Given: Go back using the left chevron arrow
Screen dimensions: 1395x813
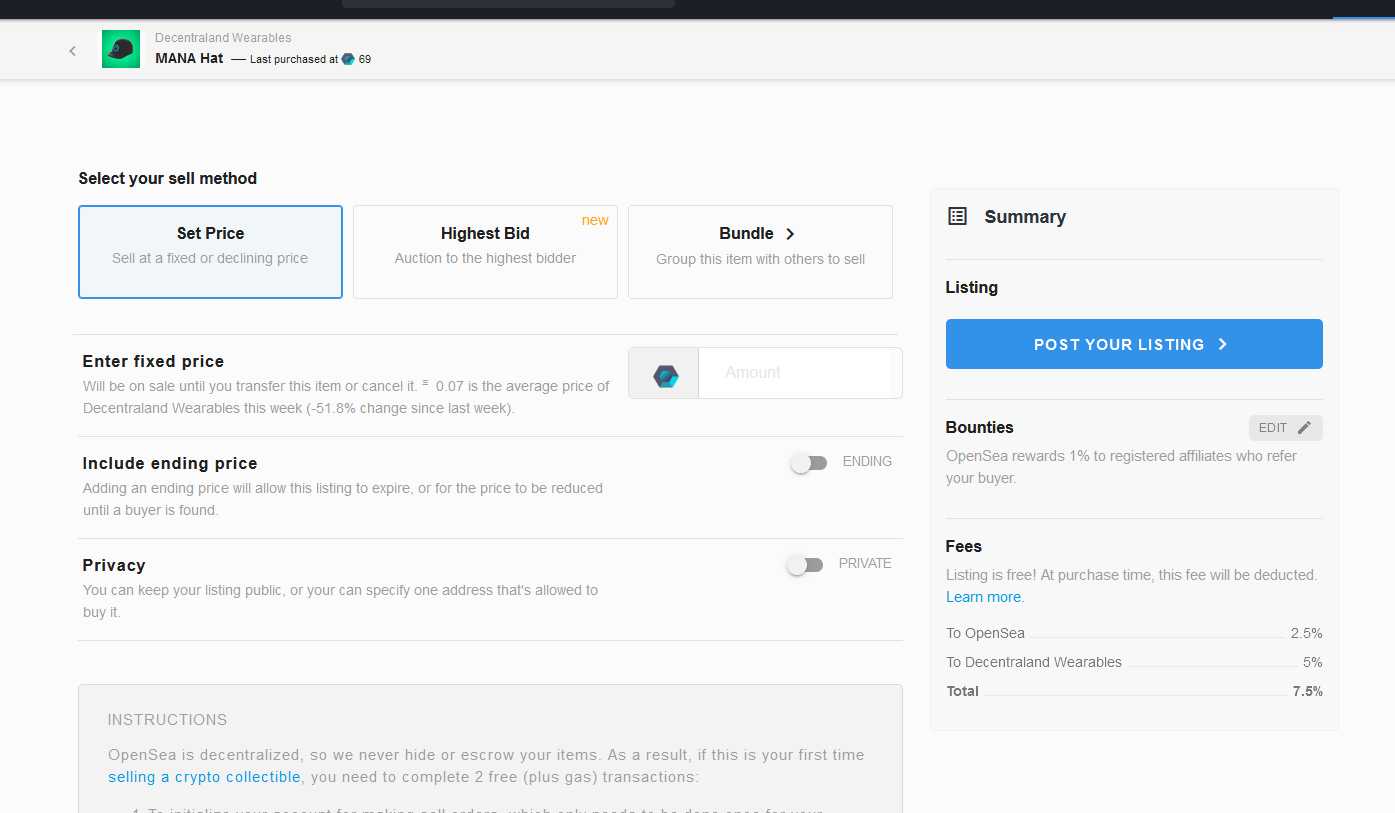Looking at the screenshot, I should [x=72, y=51].
